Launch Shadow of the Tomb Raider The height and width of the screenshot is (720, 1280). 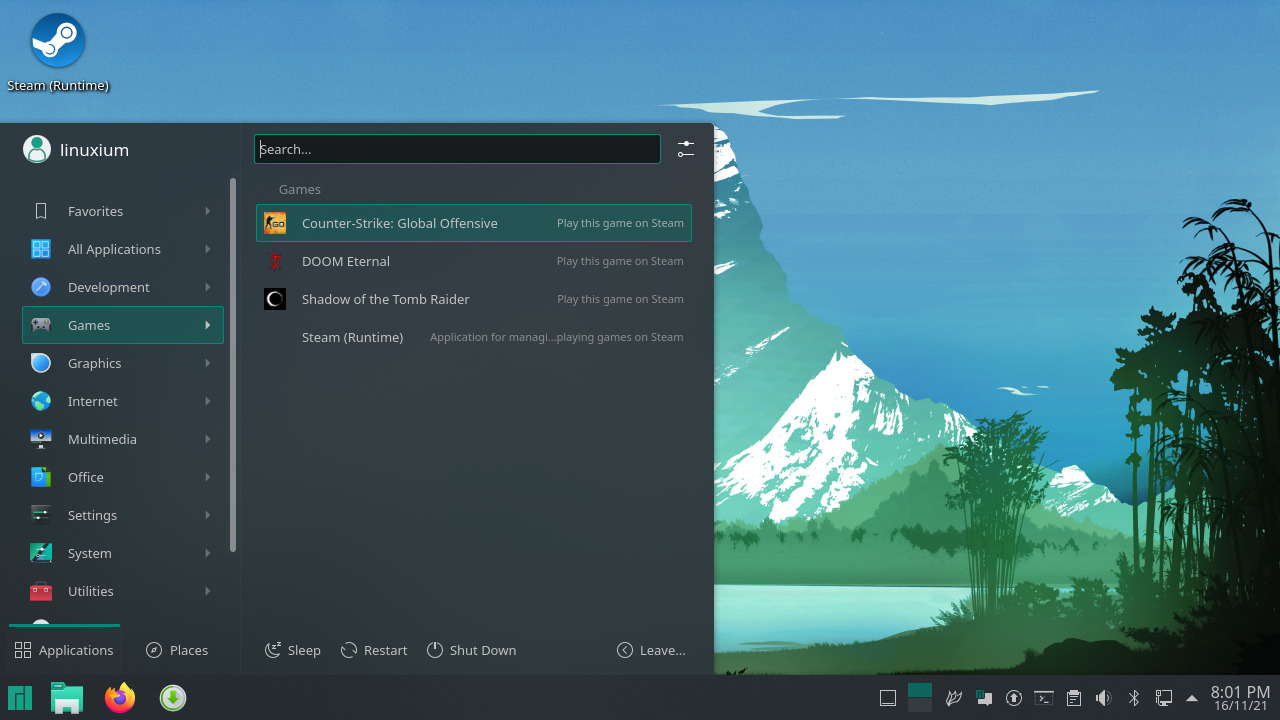coord(474,299)
